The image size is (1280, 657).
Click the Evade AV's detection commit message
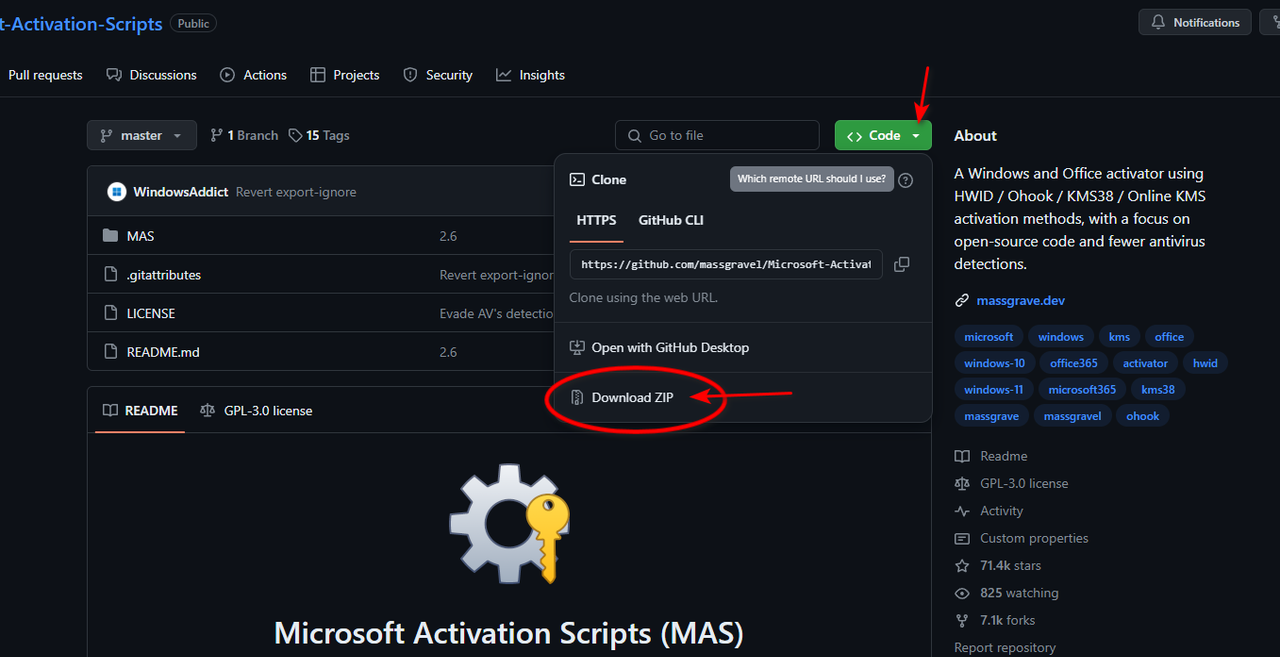point(496,313)
